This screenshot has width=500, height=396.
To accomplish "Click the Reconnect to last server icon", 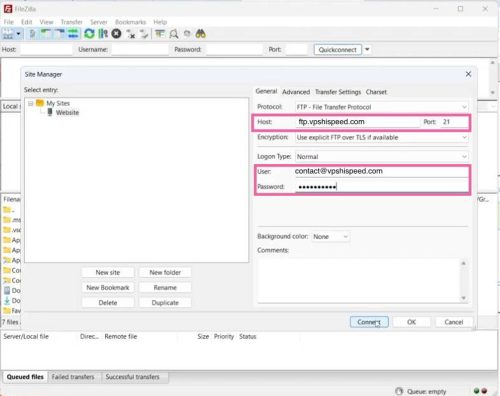I will pos(144,34).
